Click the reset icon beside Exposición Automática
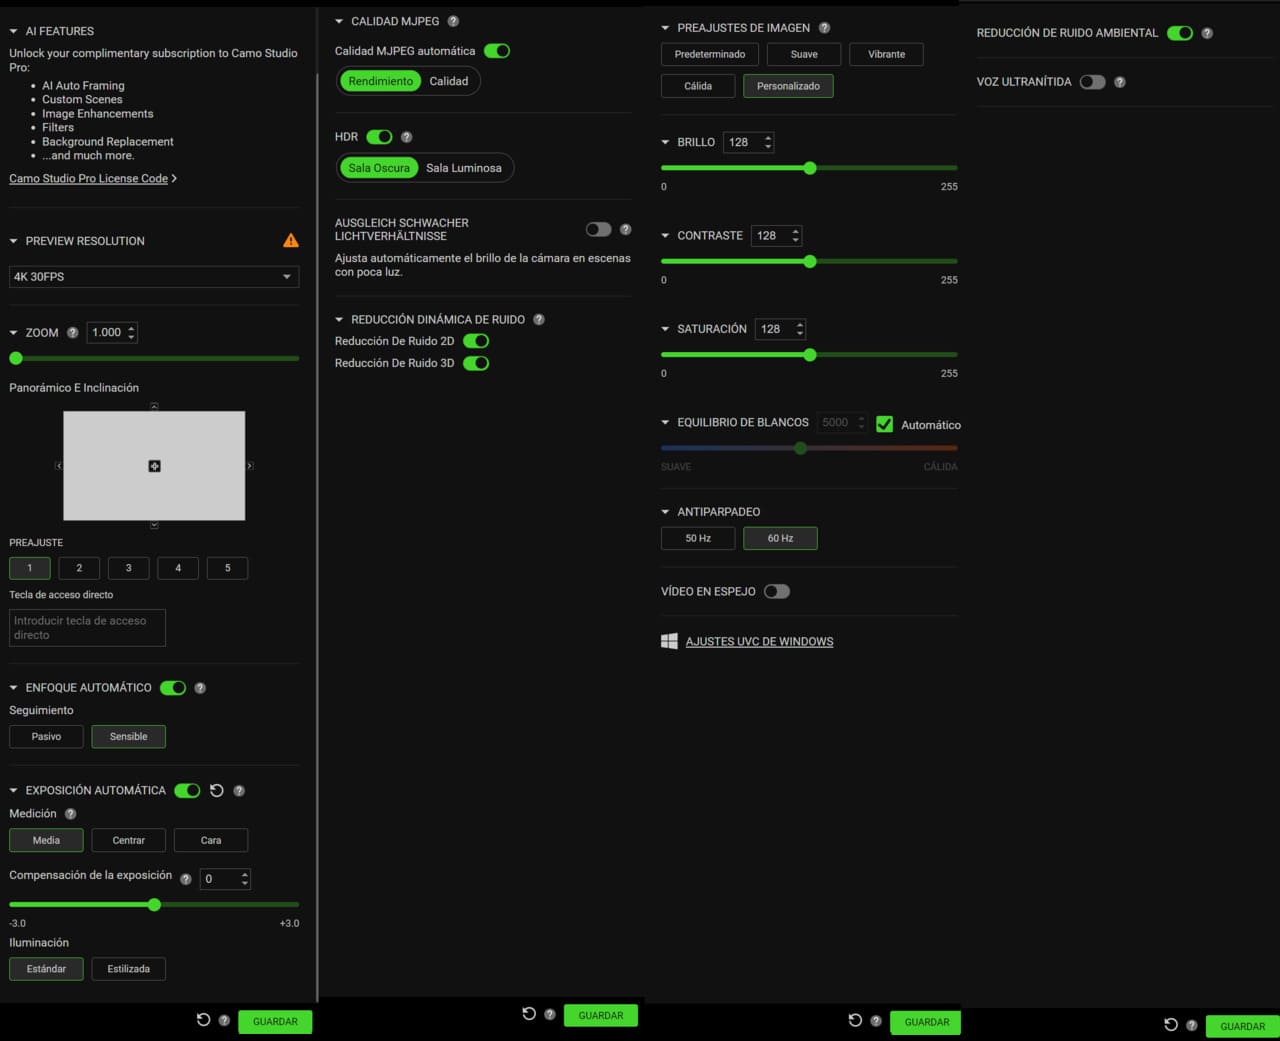The image size is (1280, 1041). pos(217,790)
